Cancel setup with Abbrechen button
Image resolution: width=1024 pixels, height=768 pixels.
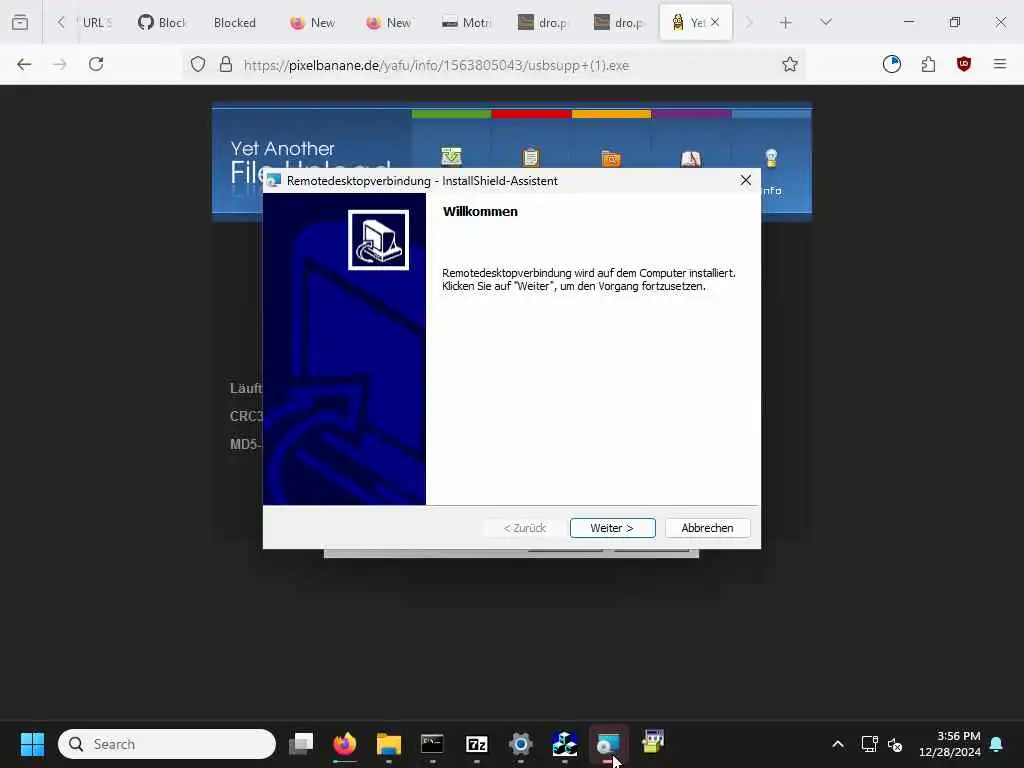coord(707,528)
